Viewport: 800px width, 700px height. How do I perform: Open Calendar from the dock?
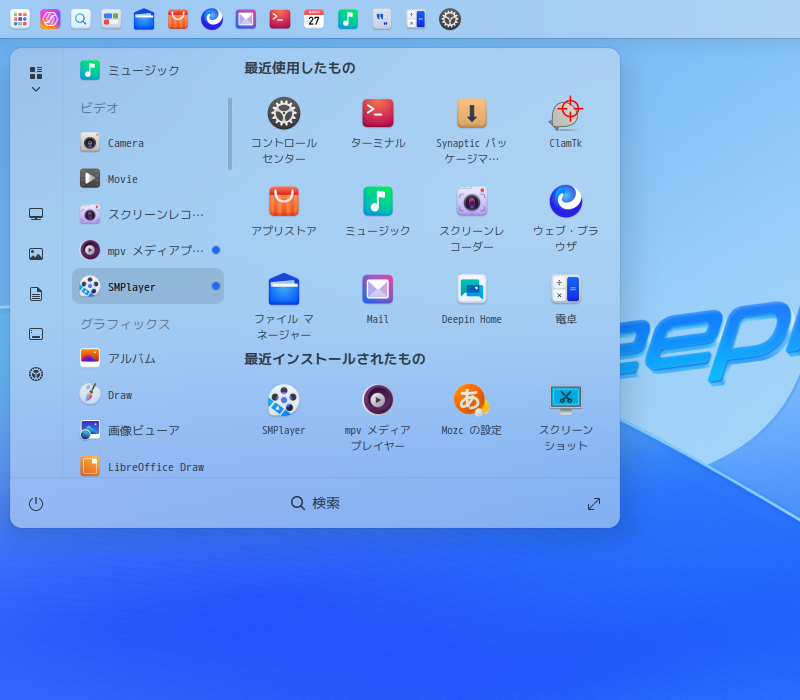pyautogui.click(x=314, y=19)
